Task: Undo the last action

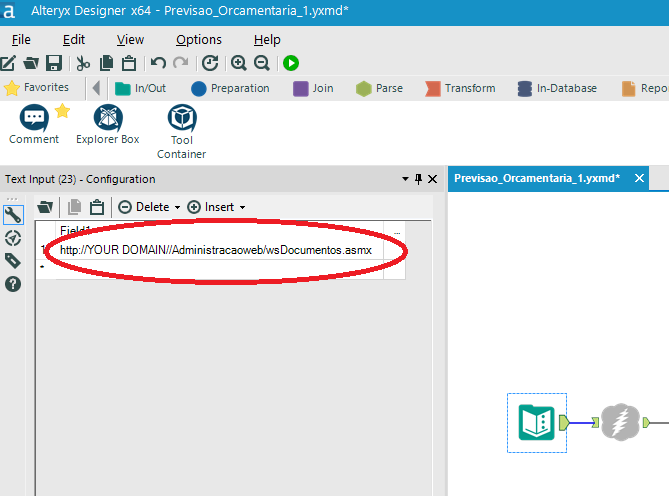Action: click(158, 63)
